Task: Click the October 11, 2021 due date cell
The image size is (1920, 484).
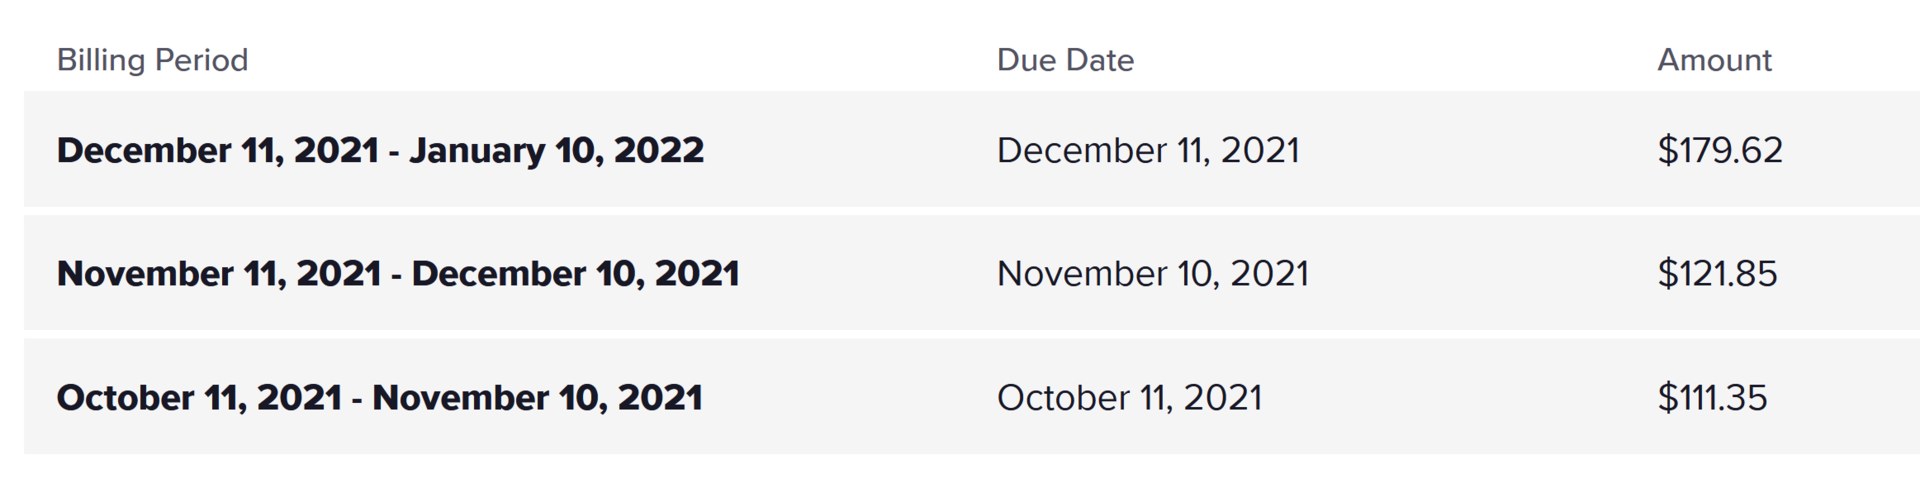Action: pos(1129,397)
